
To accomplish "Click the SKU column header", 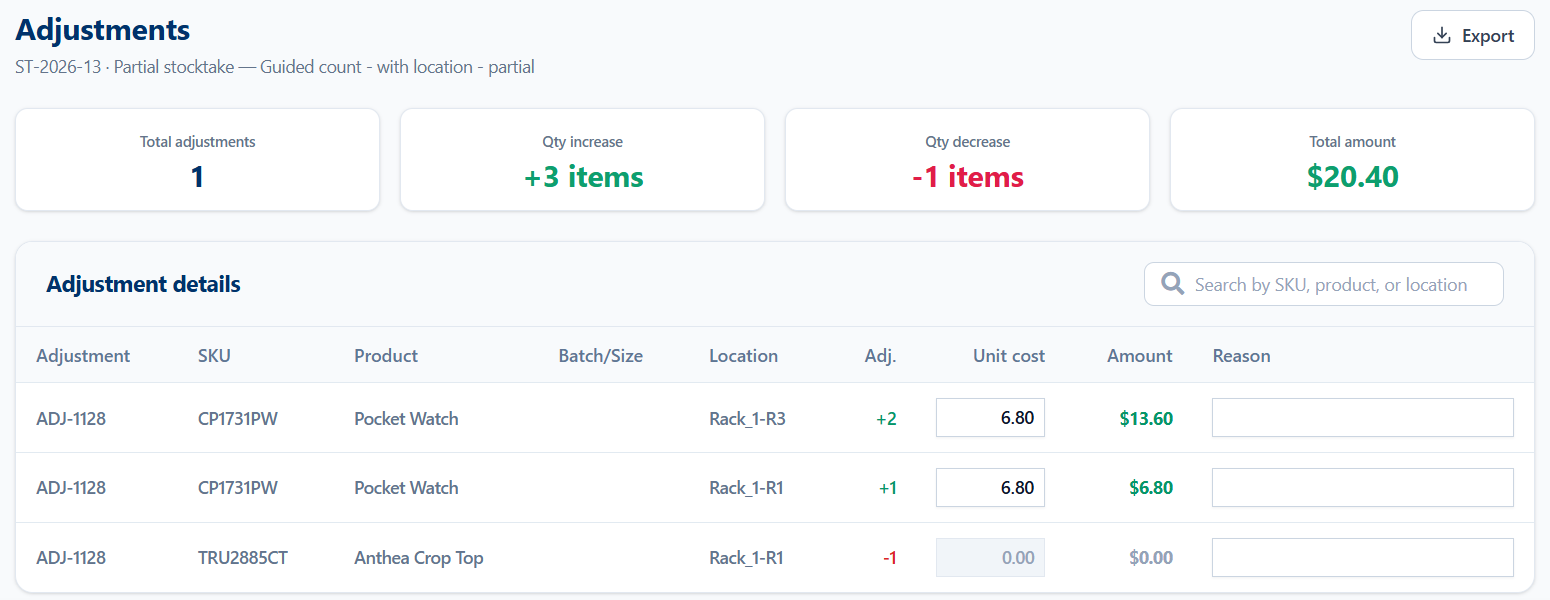I will (x=214, y=356).
